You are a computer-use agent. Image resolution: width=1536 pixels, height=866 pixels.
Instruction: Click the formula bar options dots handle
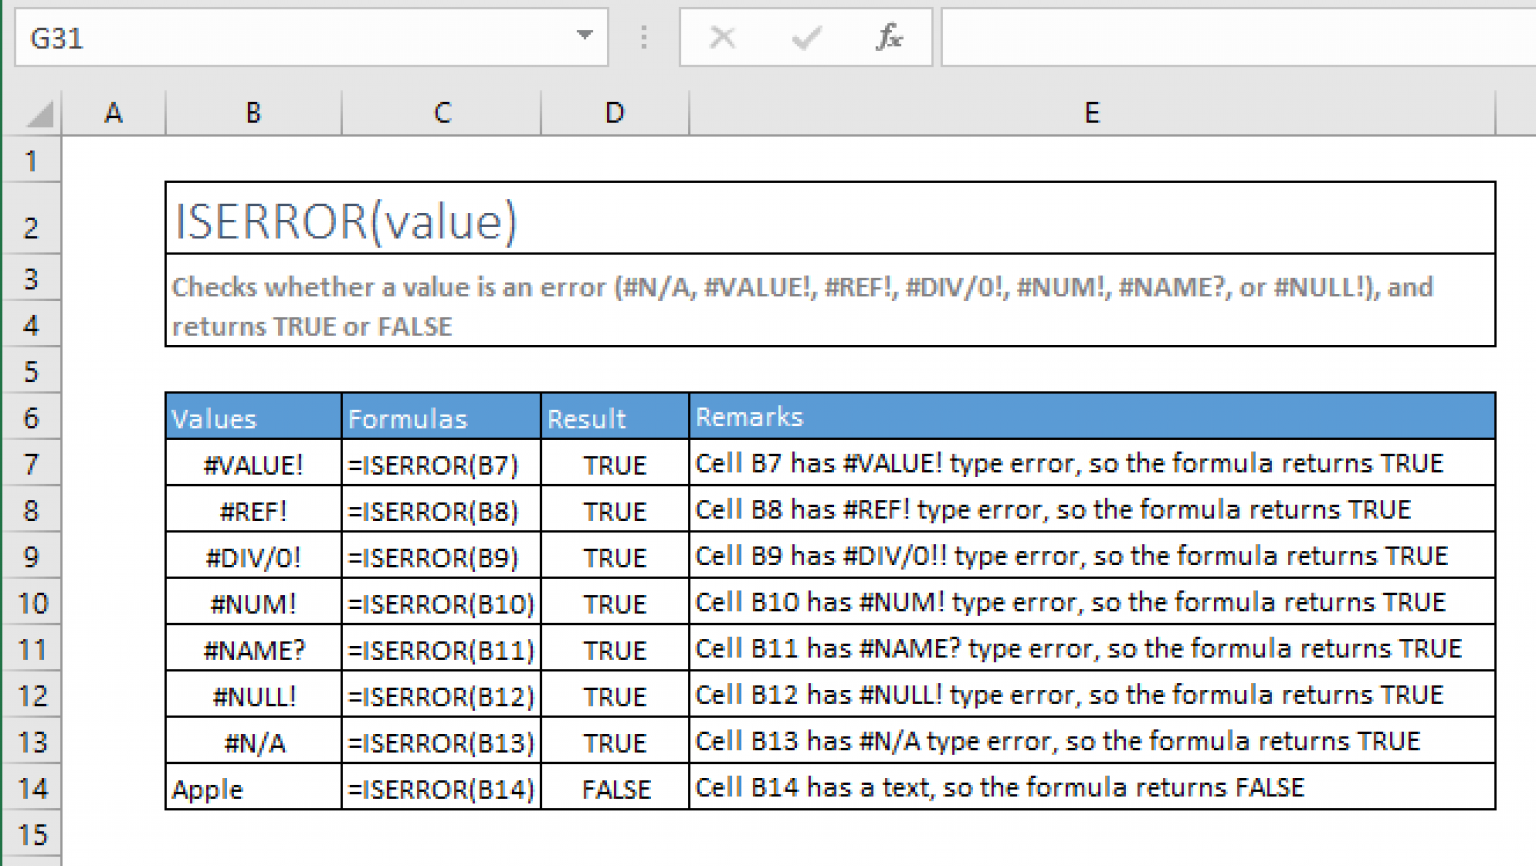(x=644, y=38)
